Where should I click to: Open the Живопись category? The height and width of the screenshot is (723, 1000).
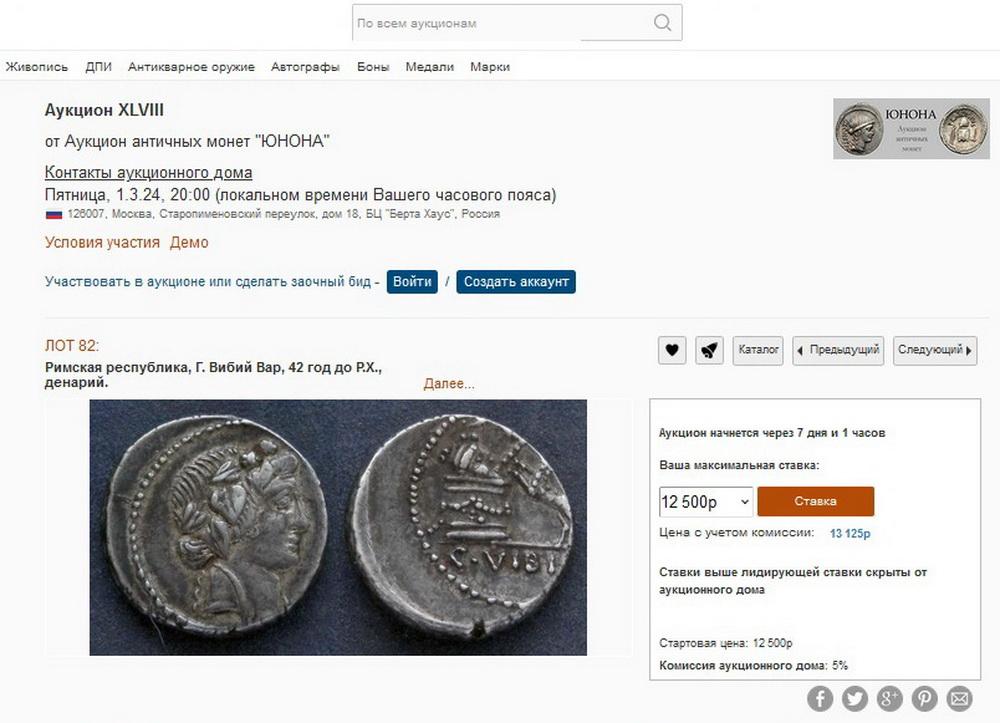click(x=37, y=67)
